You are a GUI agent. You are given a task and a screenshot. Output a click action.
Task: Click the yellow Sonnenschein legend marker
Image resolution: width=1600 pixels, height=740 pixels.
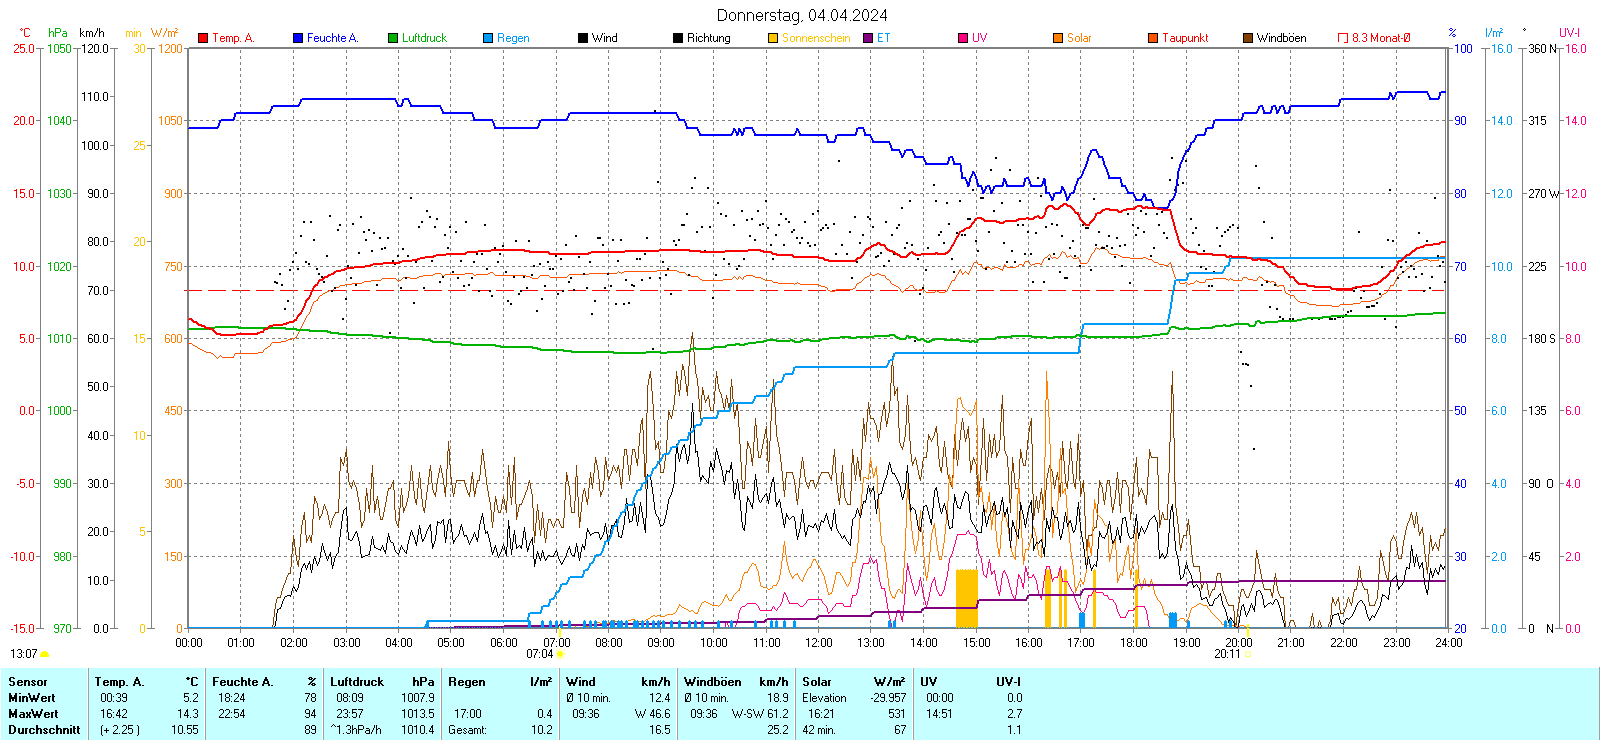(x=773, y=38)
